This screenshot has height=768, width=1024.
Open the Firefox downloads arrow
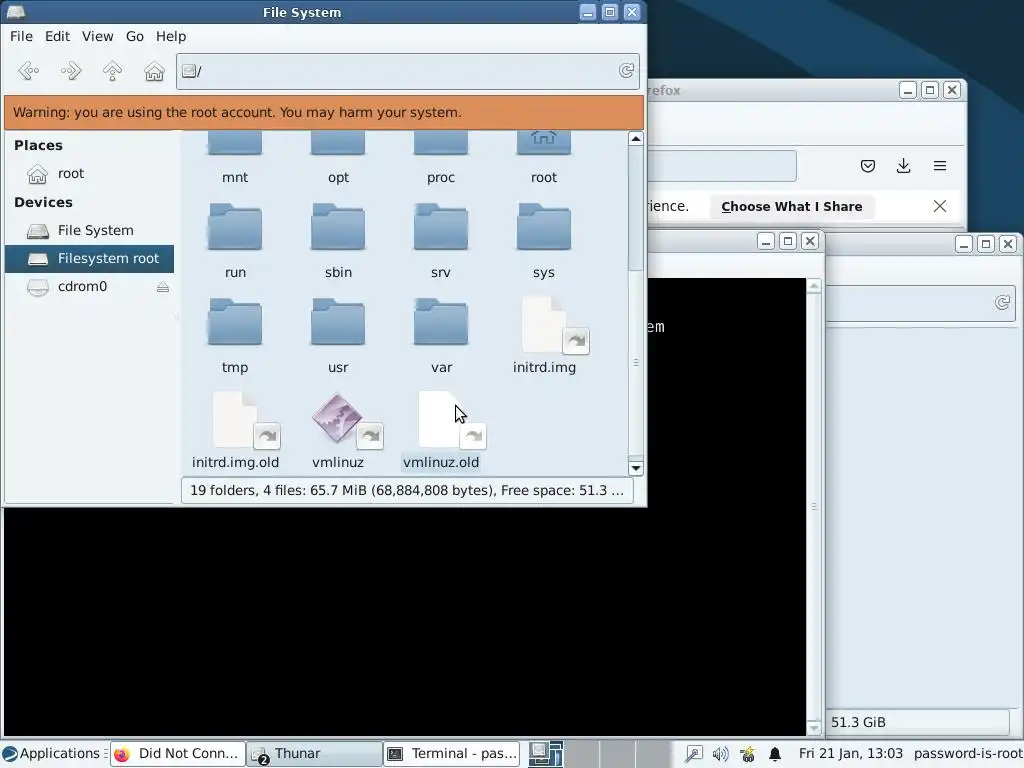click(903, 166)
